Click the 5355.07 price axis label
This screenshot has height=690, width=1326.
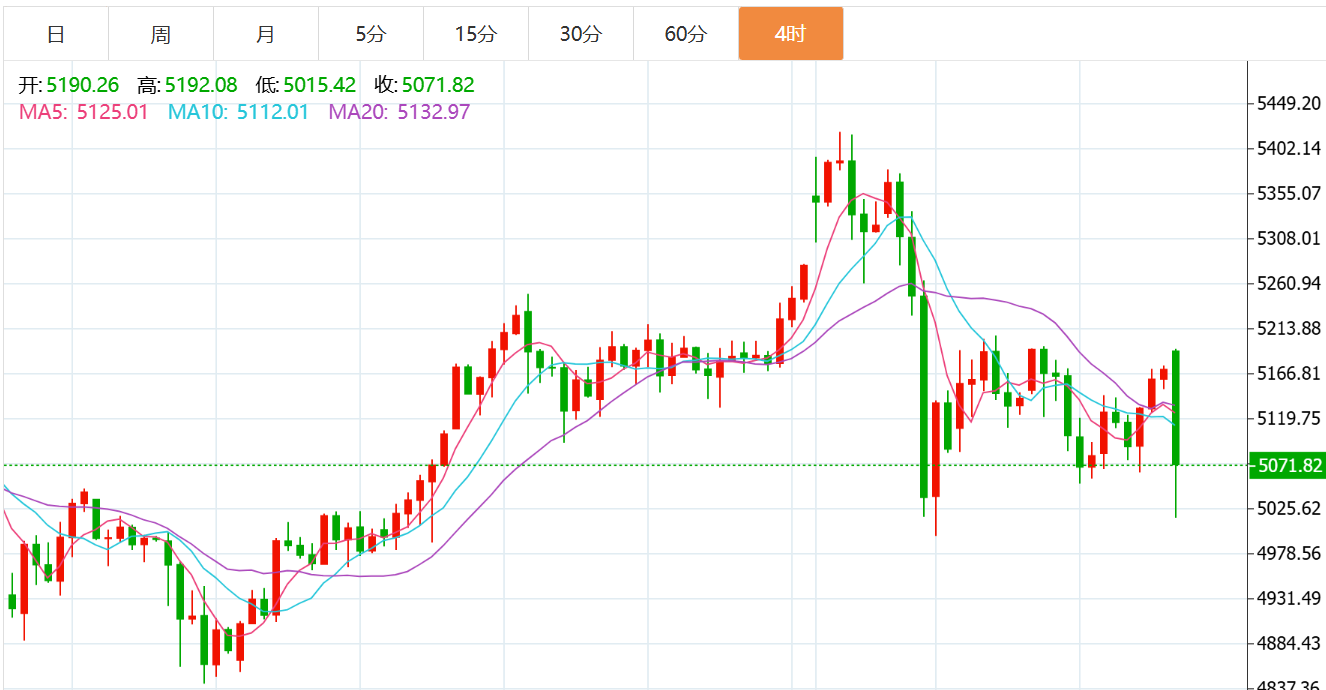pyautogui.click(x=1289, y=193)
